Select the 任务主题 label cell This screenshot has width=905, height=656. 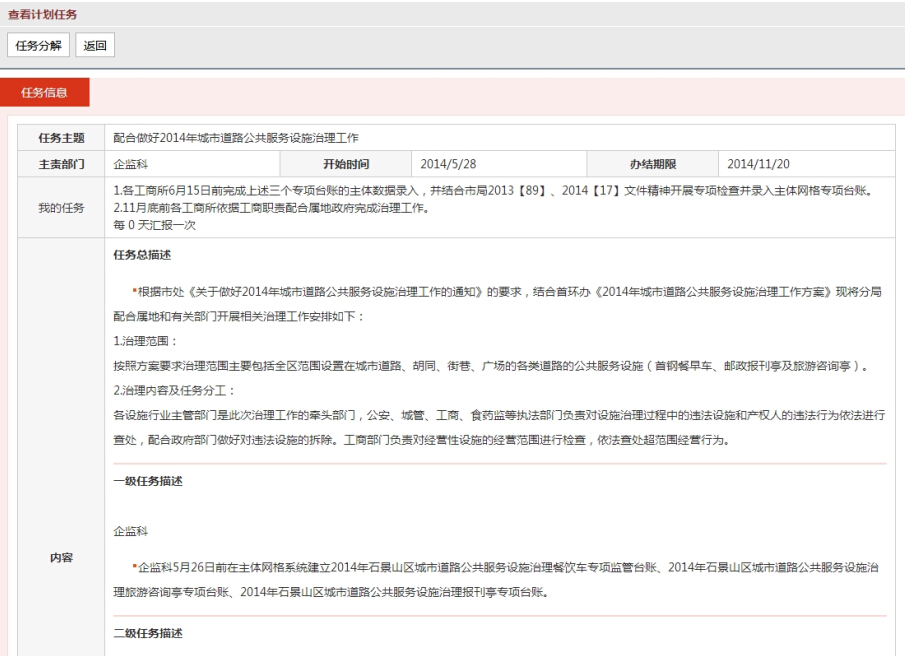(61, 137)
